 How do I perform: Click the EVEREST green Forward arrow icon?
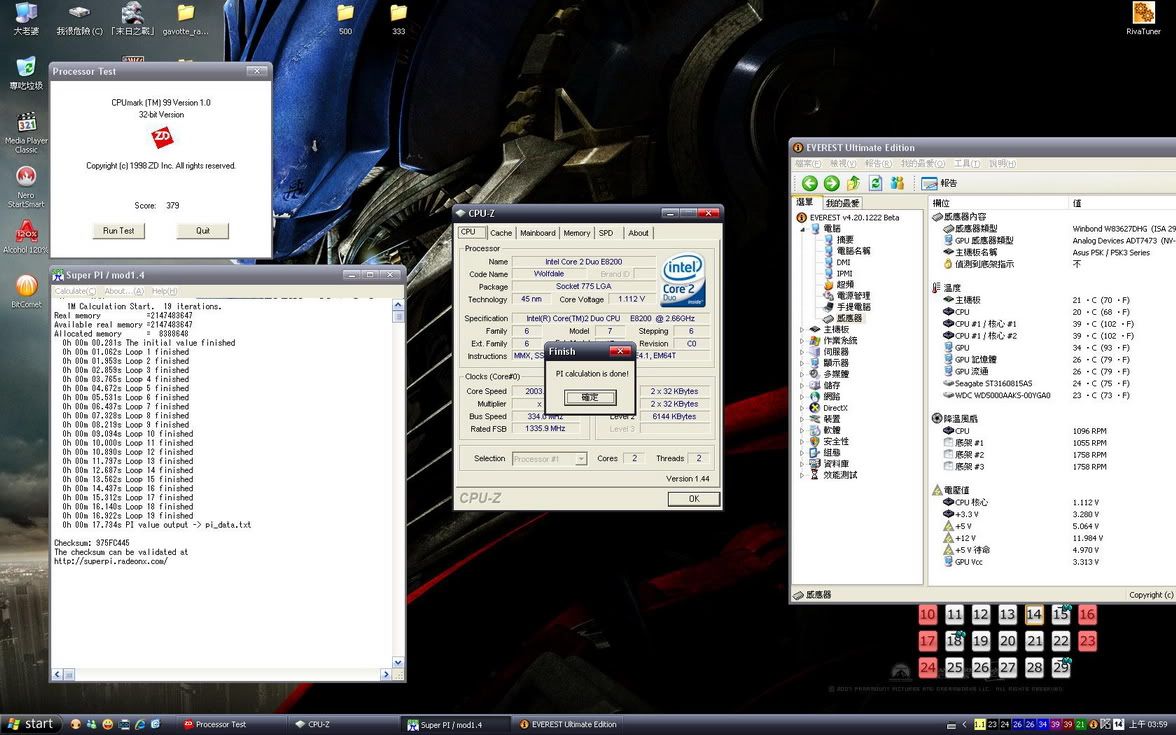[831, 183]
